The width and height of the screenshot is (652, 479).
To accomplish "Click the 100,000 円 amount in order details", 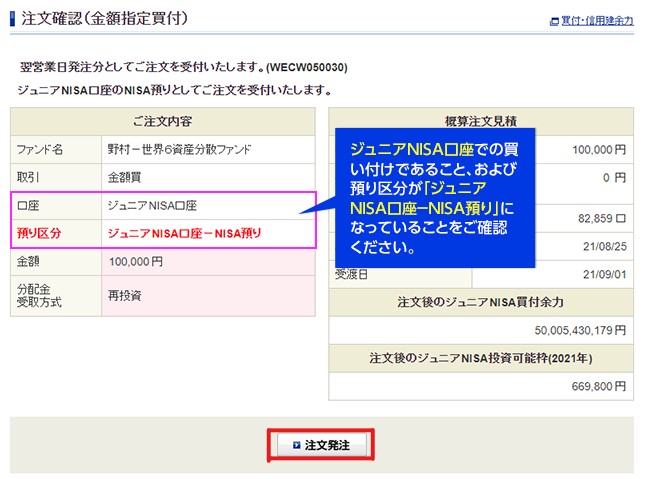I will (x=136, y=262).
